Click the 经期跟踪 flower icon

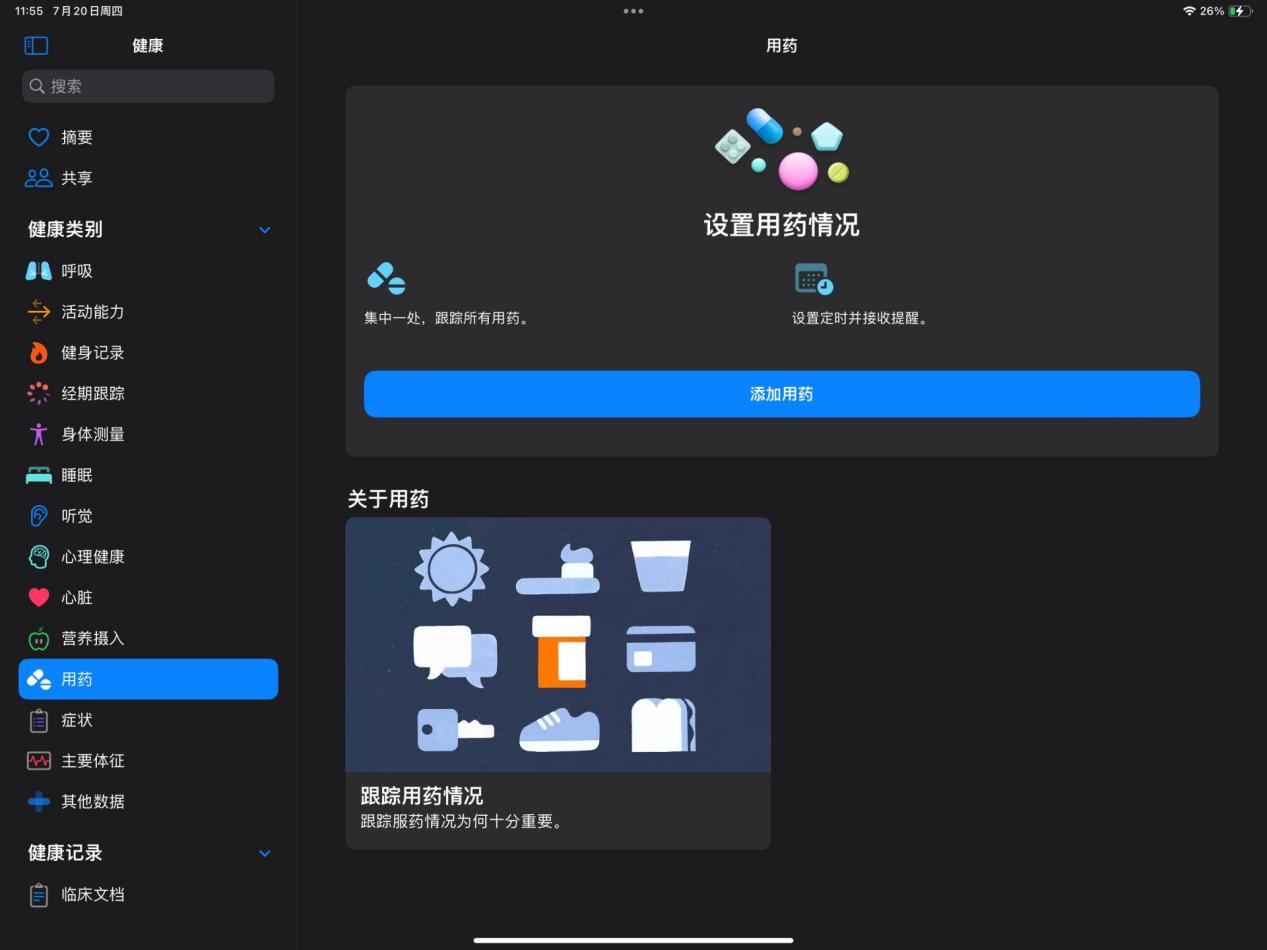tap(37, 393)
